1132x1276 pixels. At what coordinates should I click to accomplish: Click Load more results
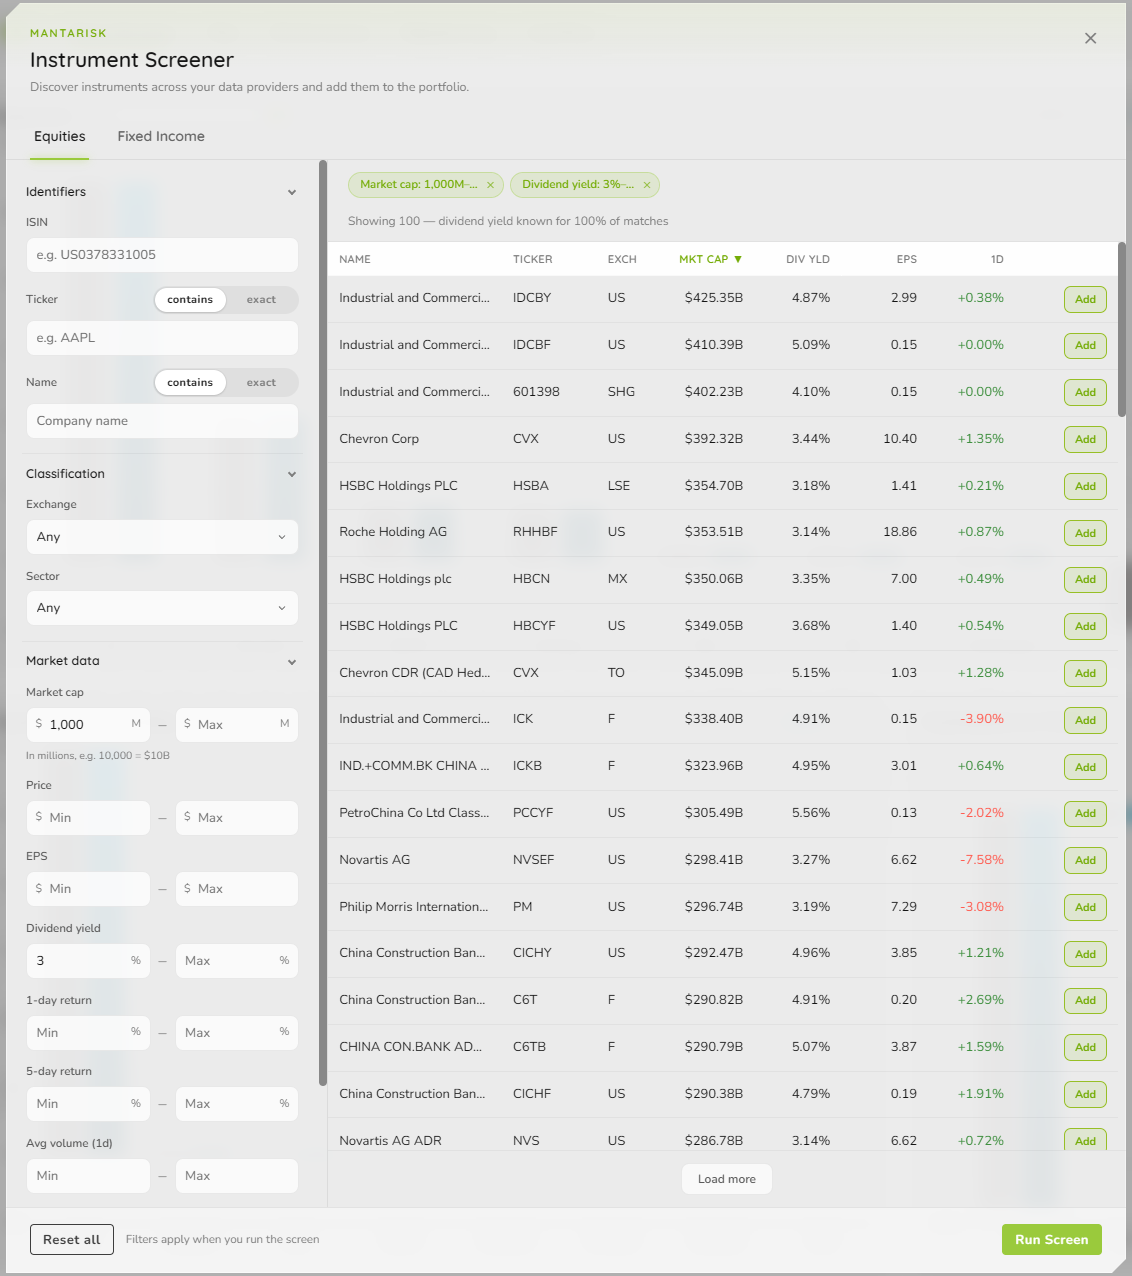coord(727,1179)
